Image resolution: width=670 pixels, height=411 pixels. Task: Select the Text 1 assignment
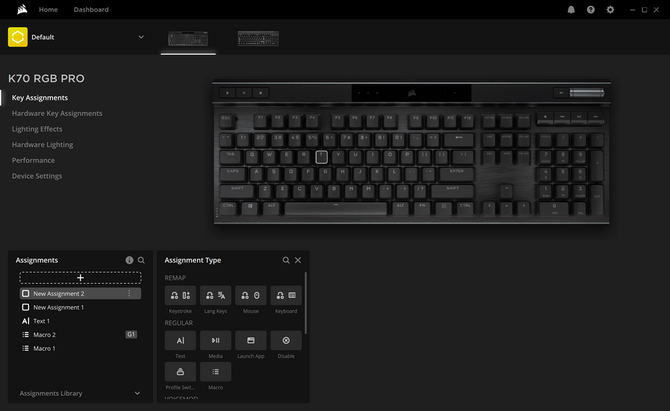pyautogui.click(x=80, y=321)
